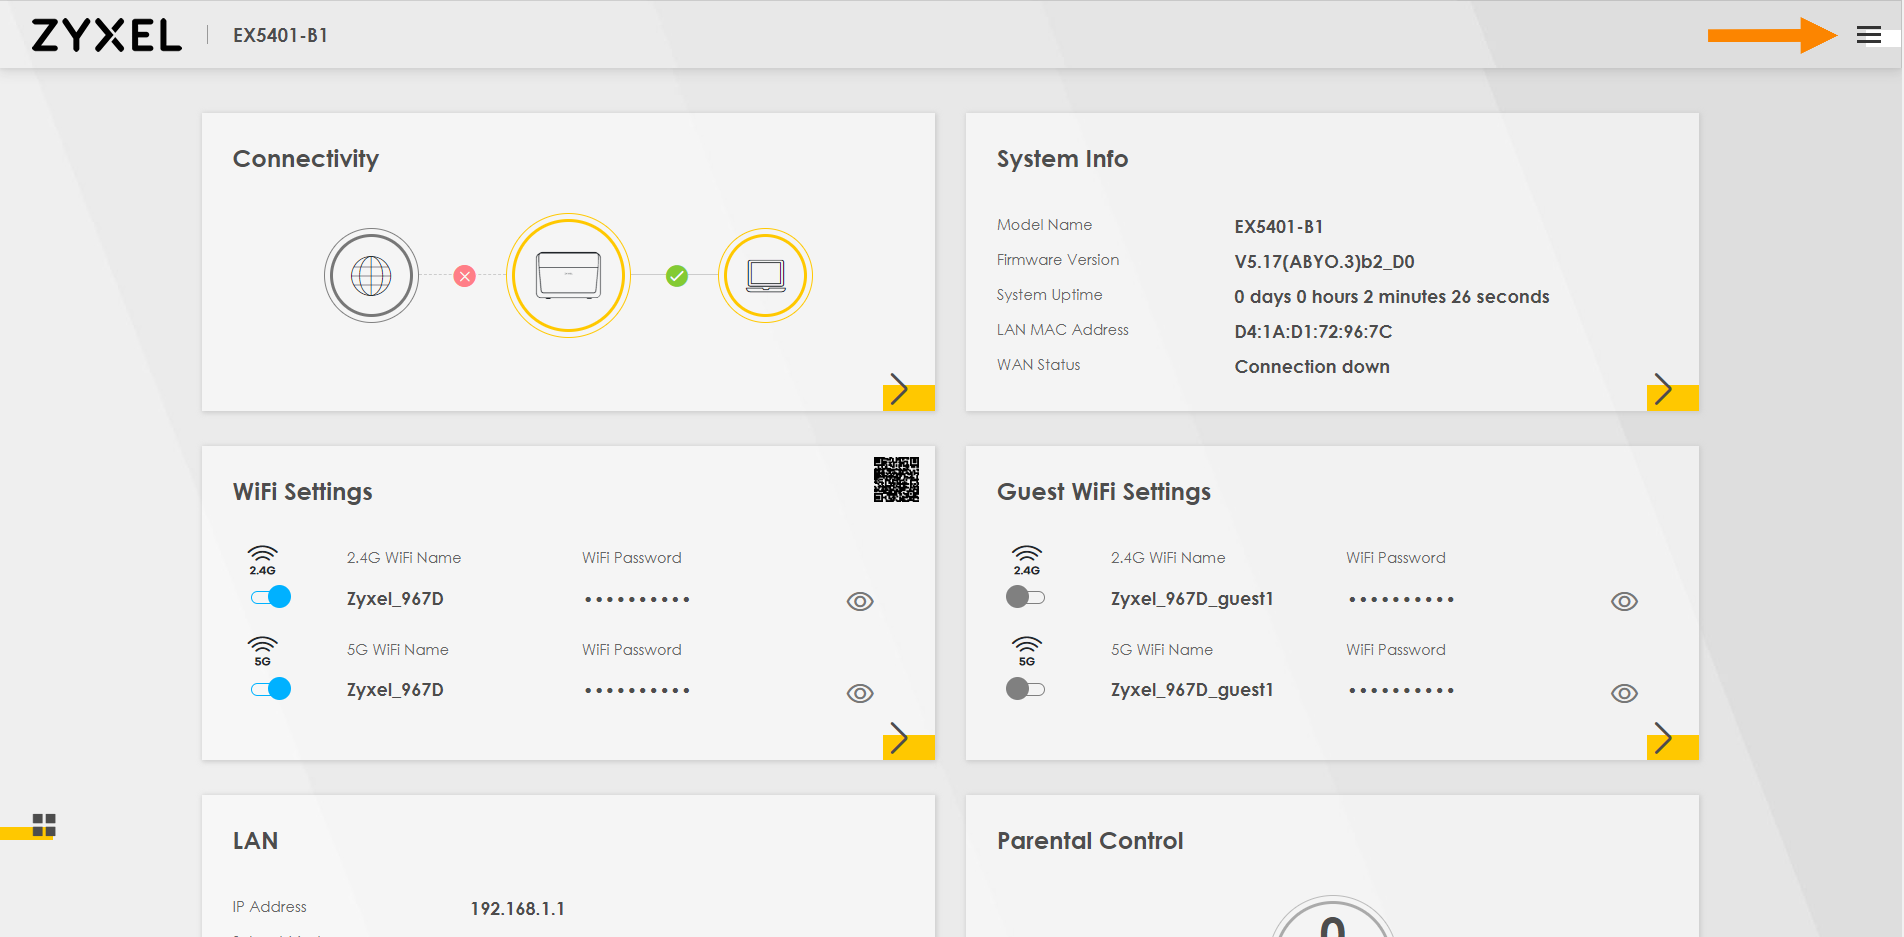Expand the Connectivity card details

coord(899,390)
